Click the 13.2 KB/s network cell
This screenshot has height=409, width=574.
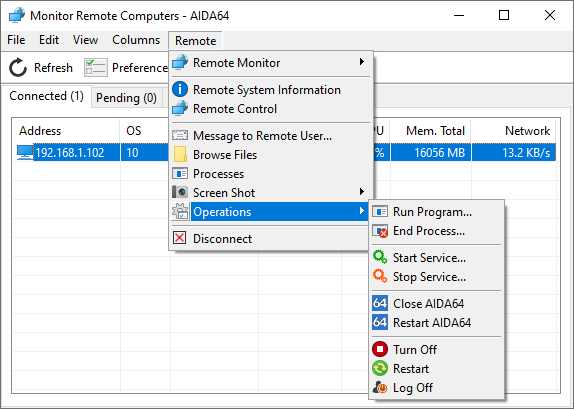514,153
